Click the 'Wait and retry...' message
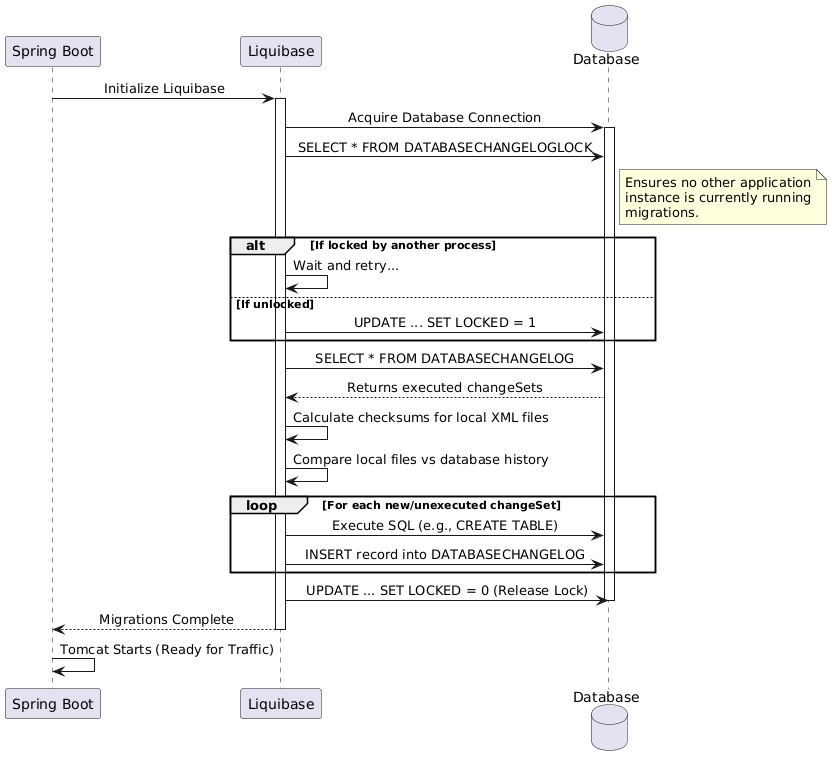Viewport: 832px width, 766px height. 345,265
